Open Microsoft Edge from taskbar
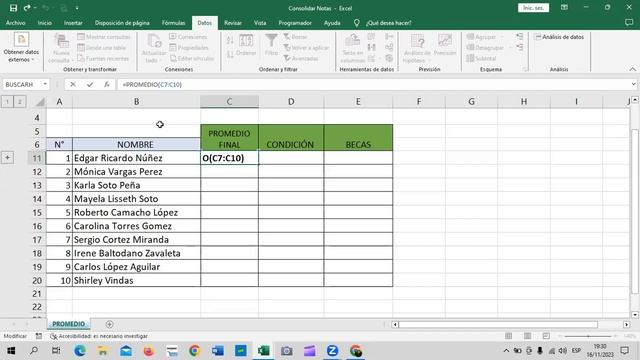 click(80, 351)
